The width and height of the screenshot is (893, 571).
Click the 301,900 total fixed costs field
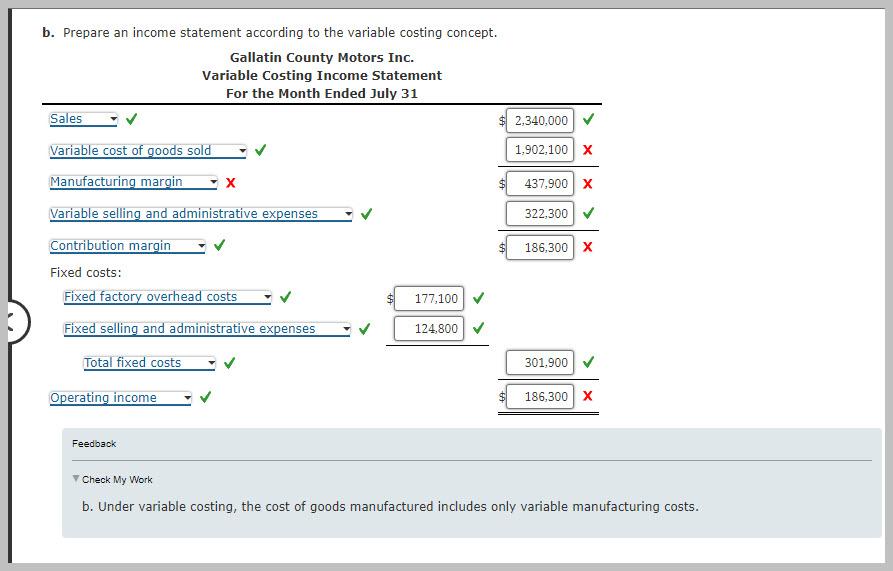pos(540,363)
